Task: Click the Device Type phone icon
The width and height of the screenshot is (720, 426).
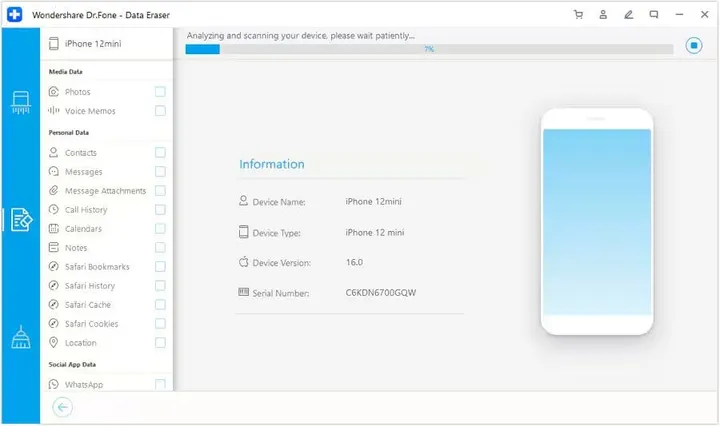Action: point(243,232)
